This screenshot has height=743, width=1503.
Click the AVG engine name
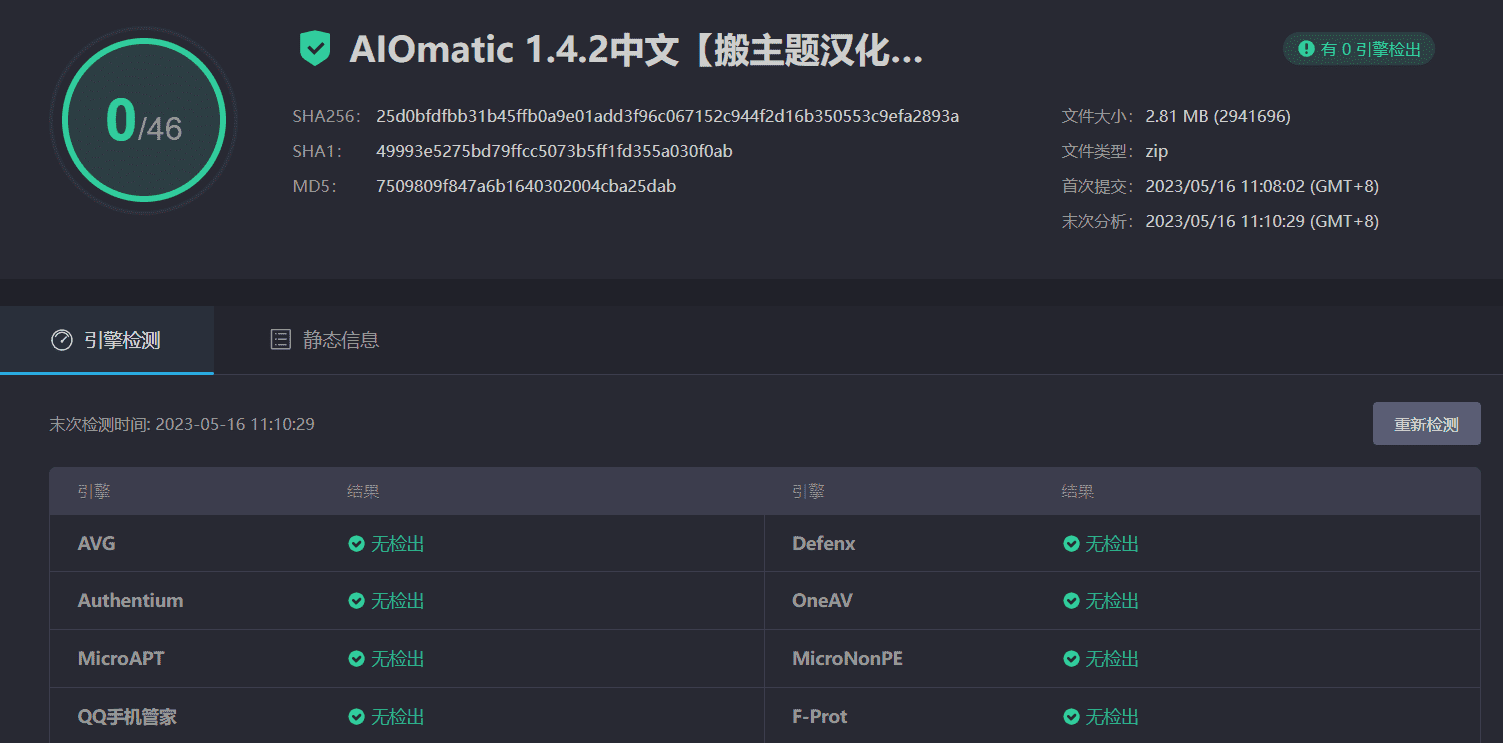pyautogui.click(x=97, y=544)
